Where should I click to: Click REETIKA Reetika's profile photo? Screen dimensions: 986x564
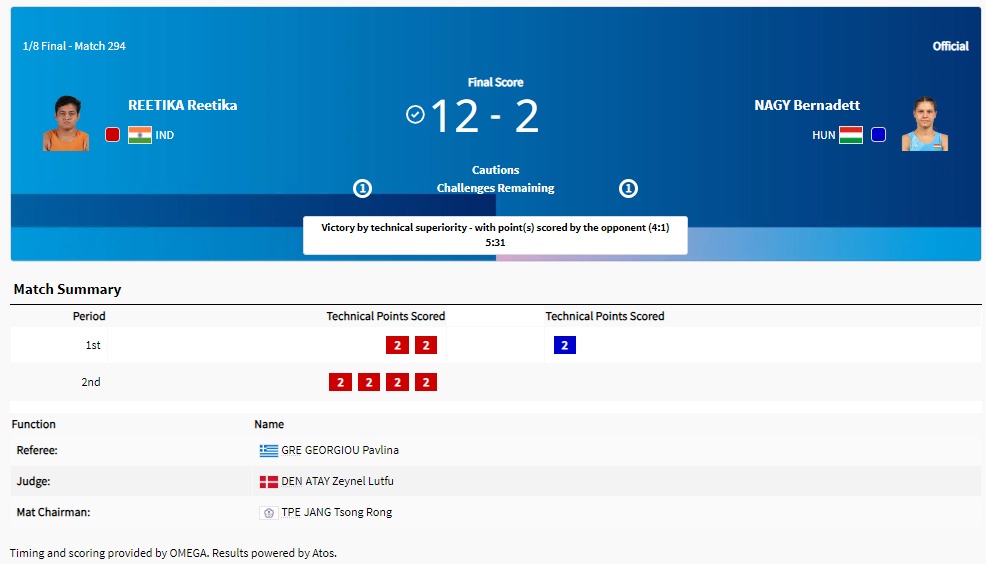pos(66,124)
